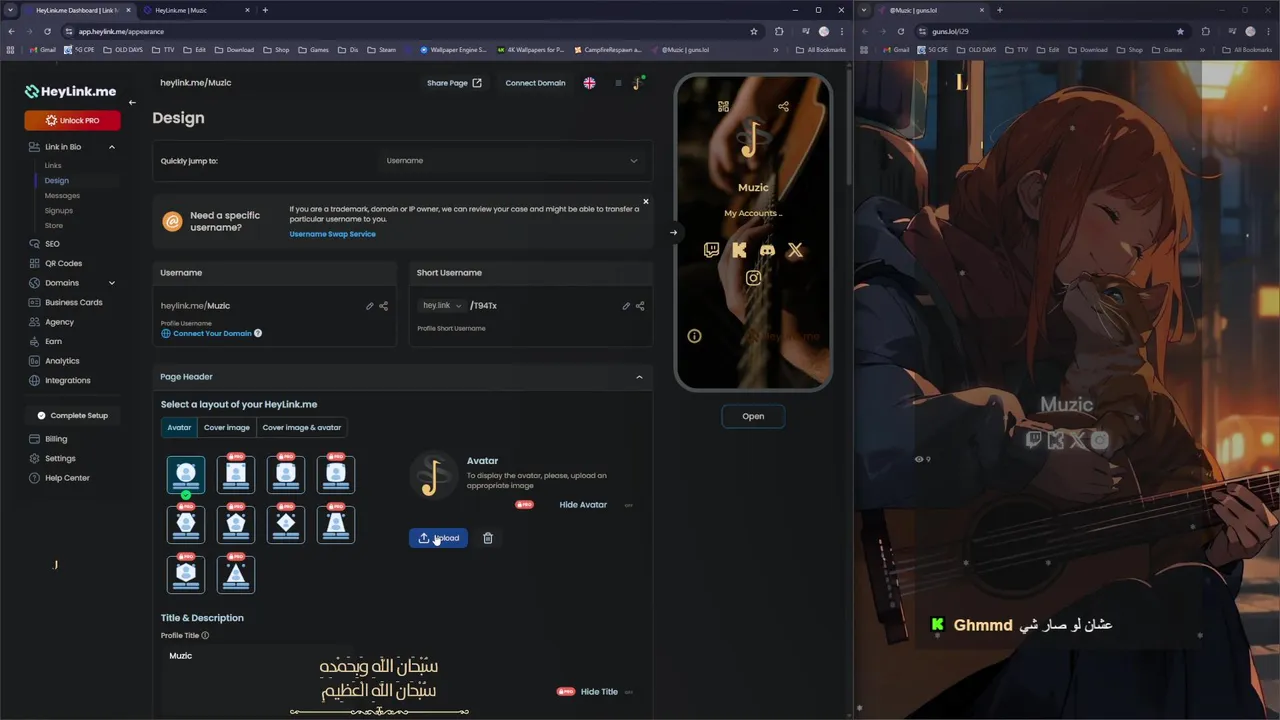Bookmark the heylink.me page with star
This screenshot has height=720, width=1280.
pos(754,31)
